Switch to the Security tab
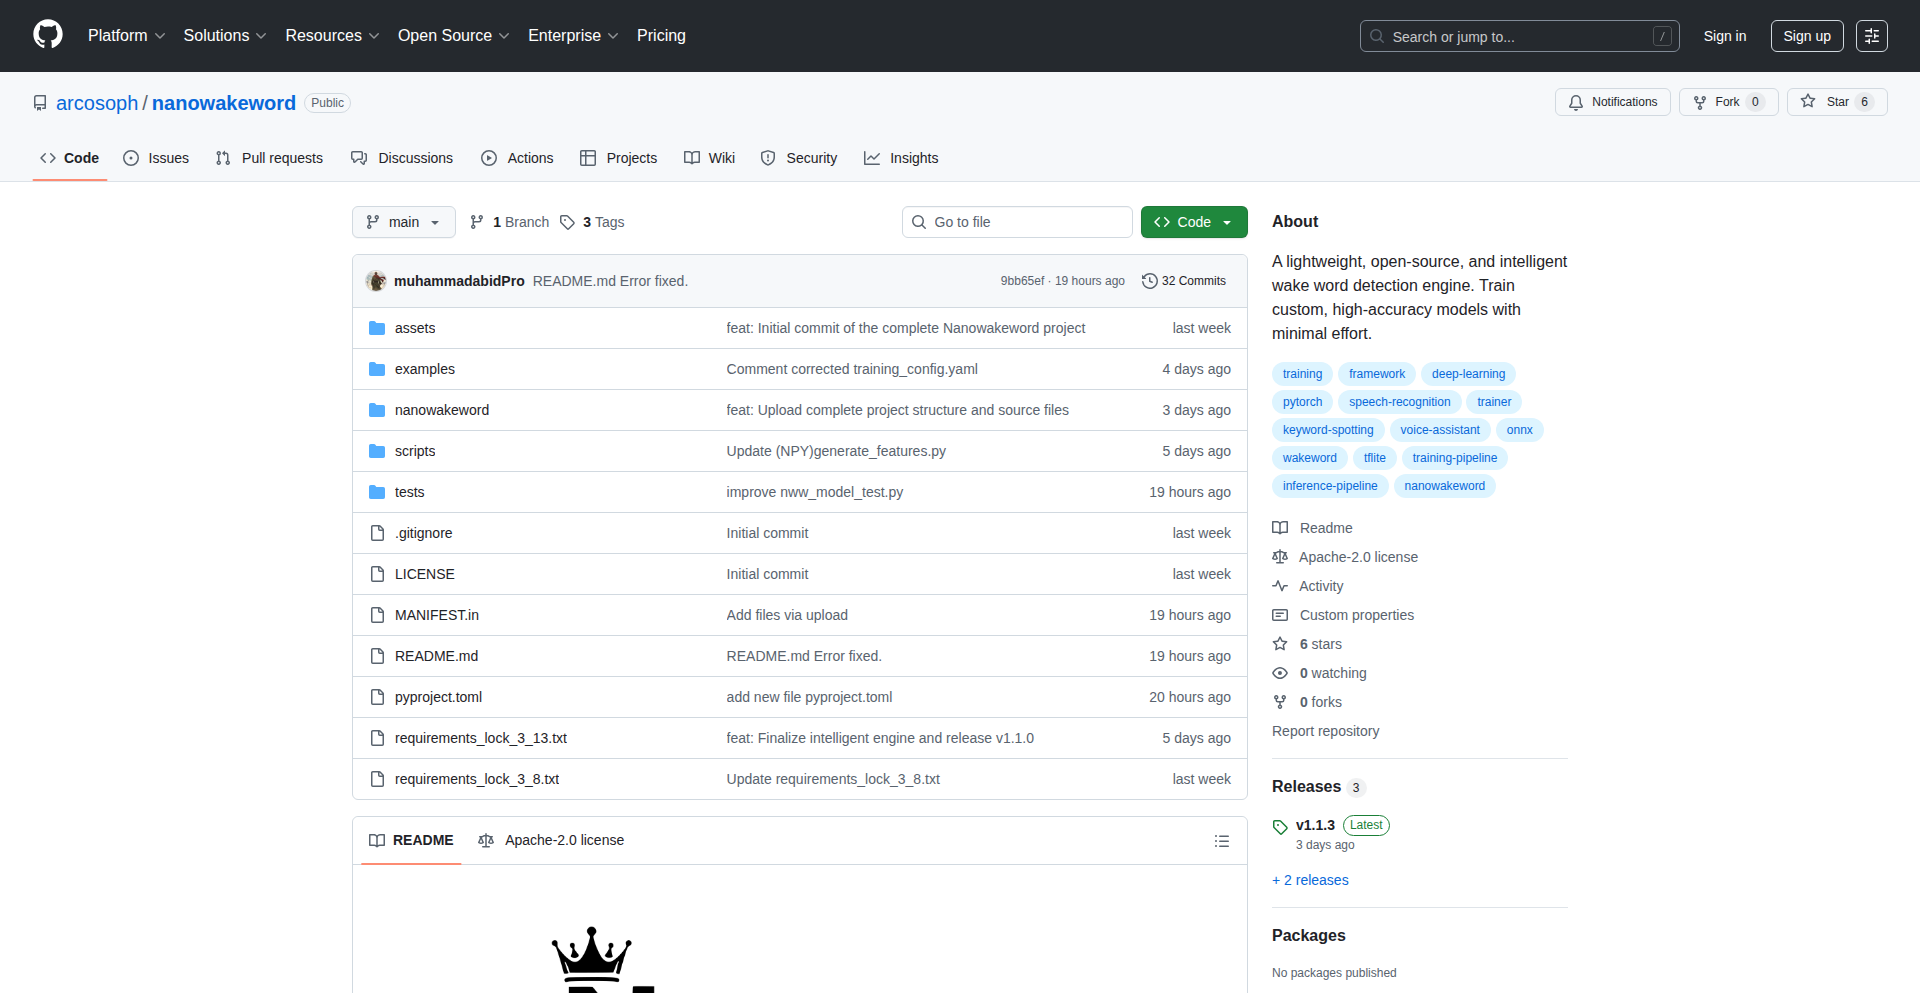 (799, 158)
